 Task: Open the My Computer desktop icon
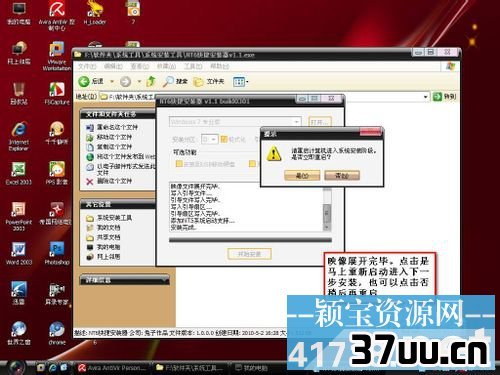tap(18, 13)
